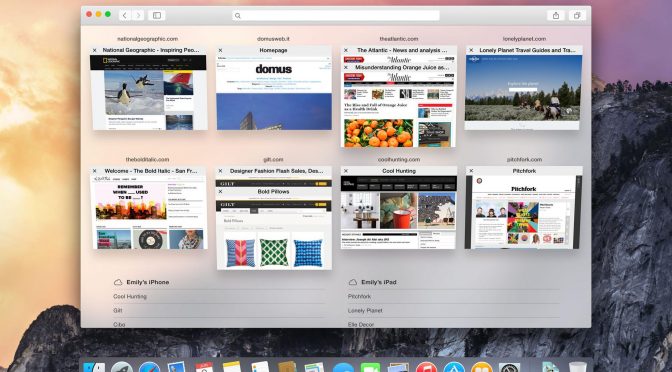Click the pitchfork.com domain label

point(524,159)
